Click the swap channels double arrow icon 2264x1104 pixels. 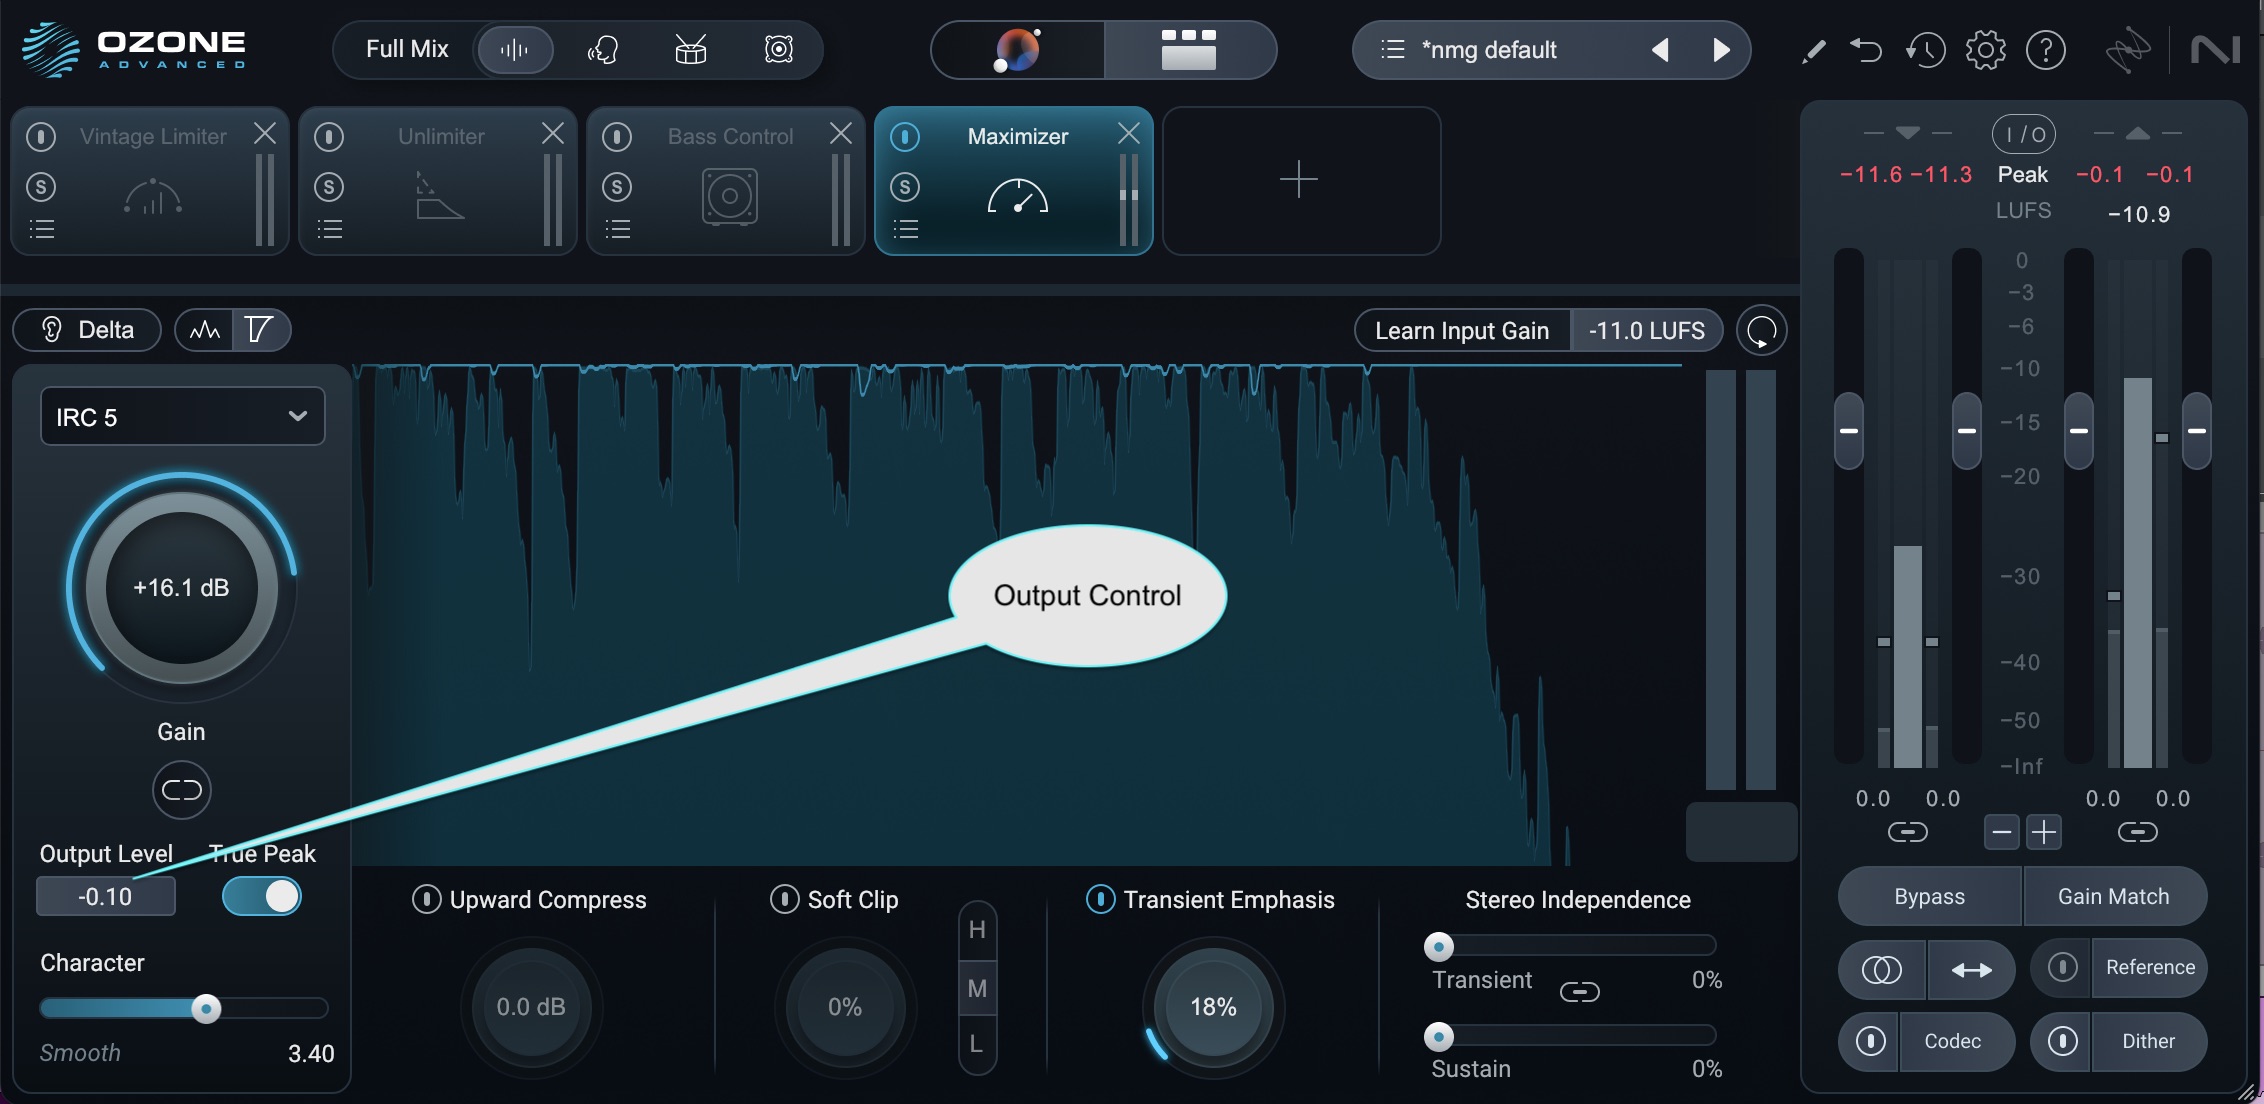tap(1971, 969)
